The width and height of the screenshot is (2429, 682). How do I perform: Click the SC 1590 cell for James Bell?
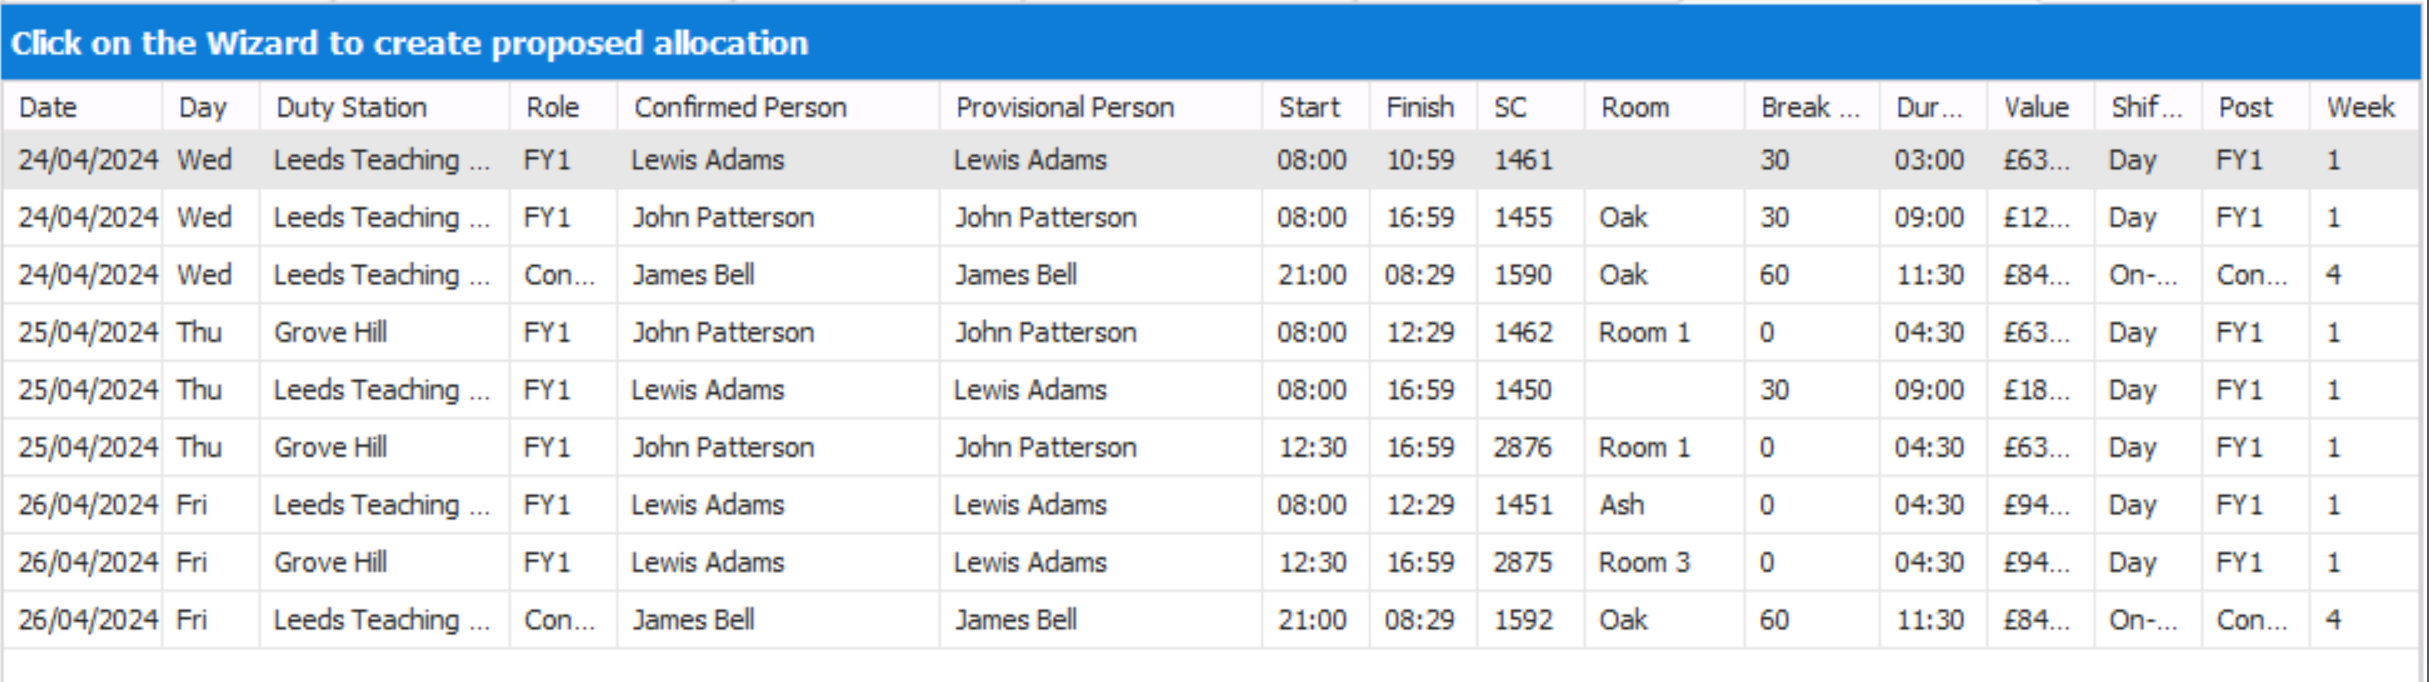pyautogui.click(x=1522, y=275)
